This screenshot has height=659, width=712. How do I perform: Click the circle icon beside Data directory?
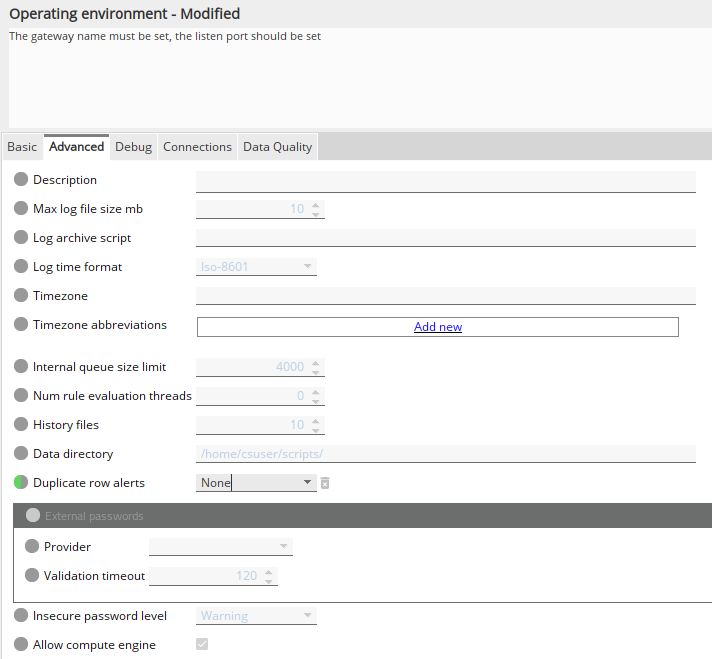[21, 454]
